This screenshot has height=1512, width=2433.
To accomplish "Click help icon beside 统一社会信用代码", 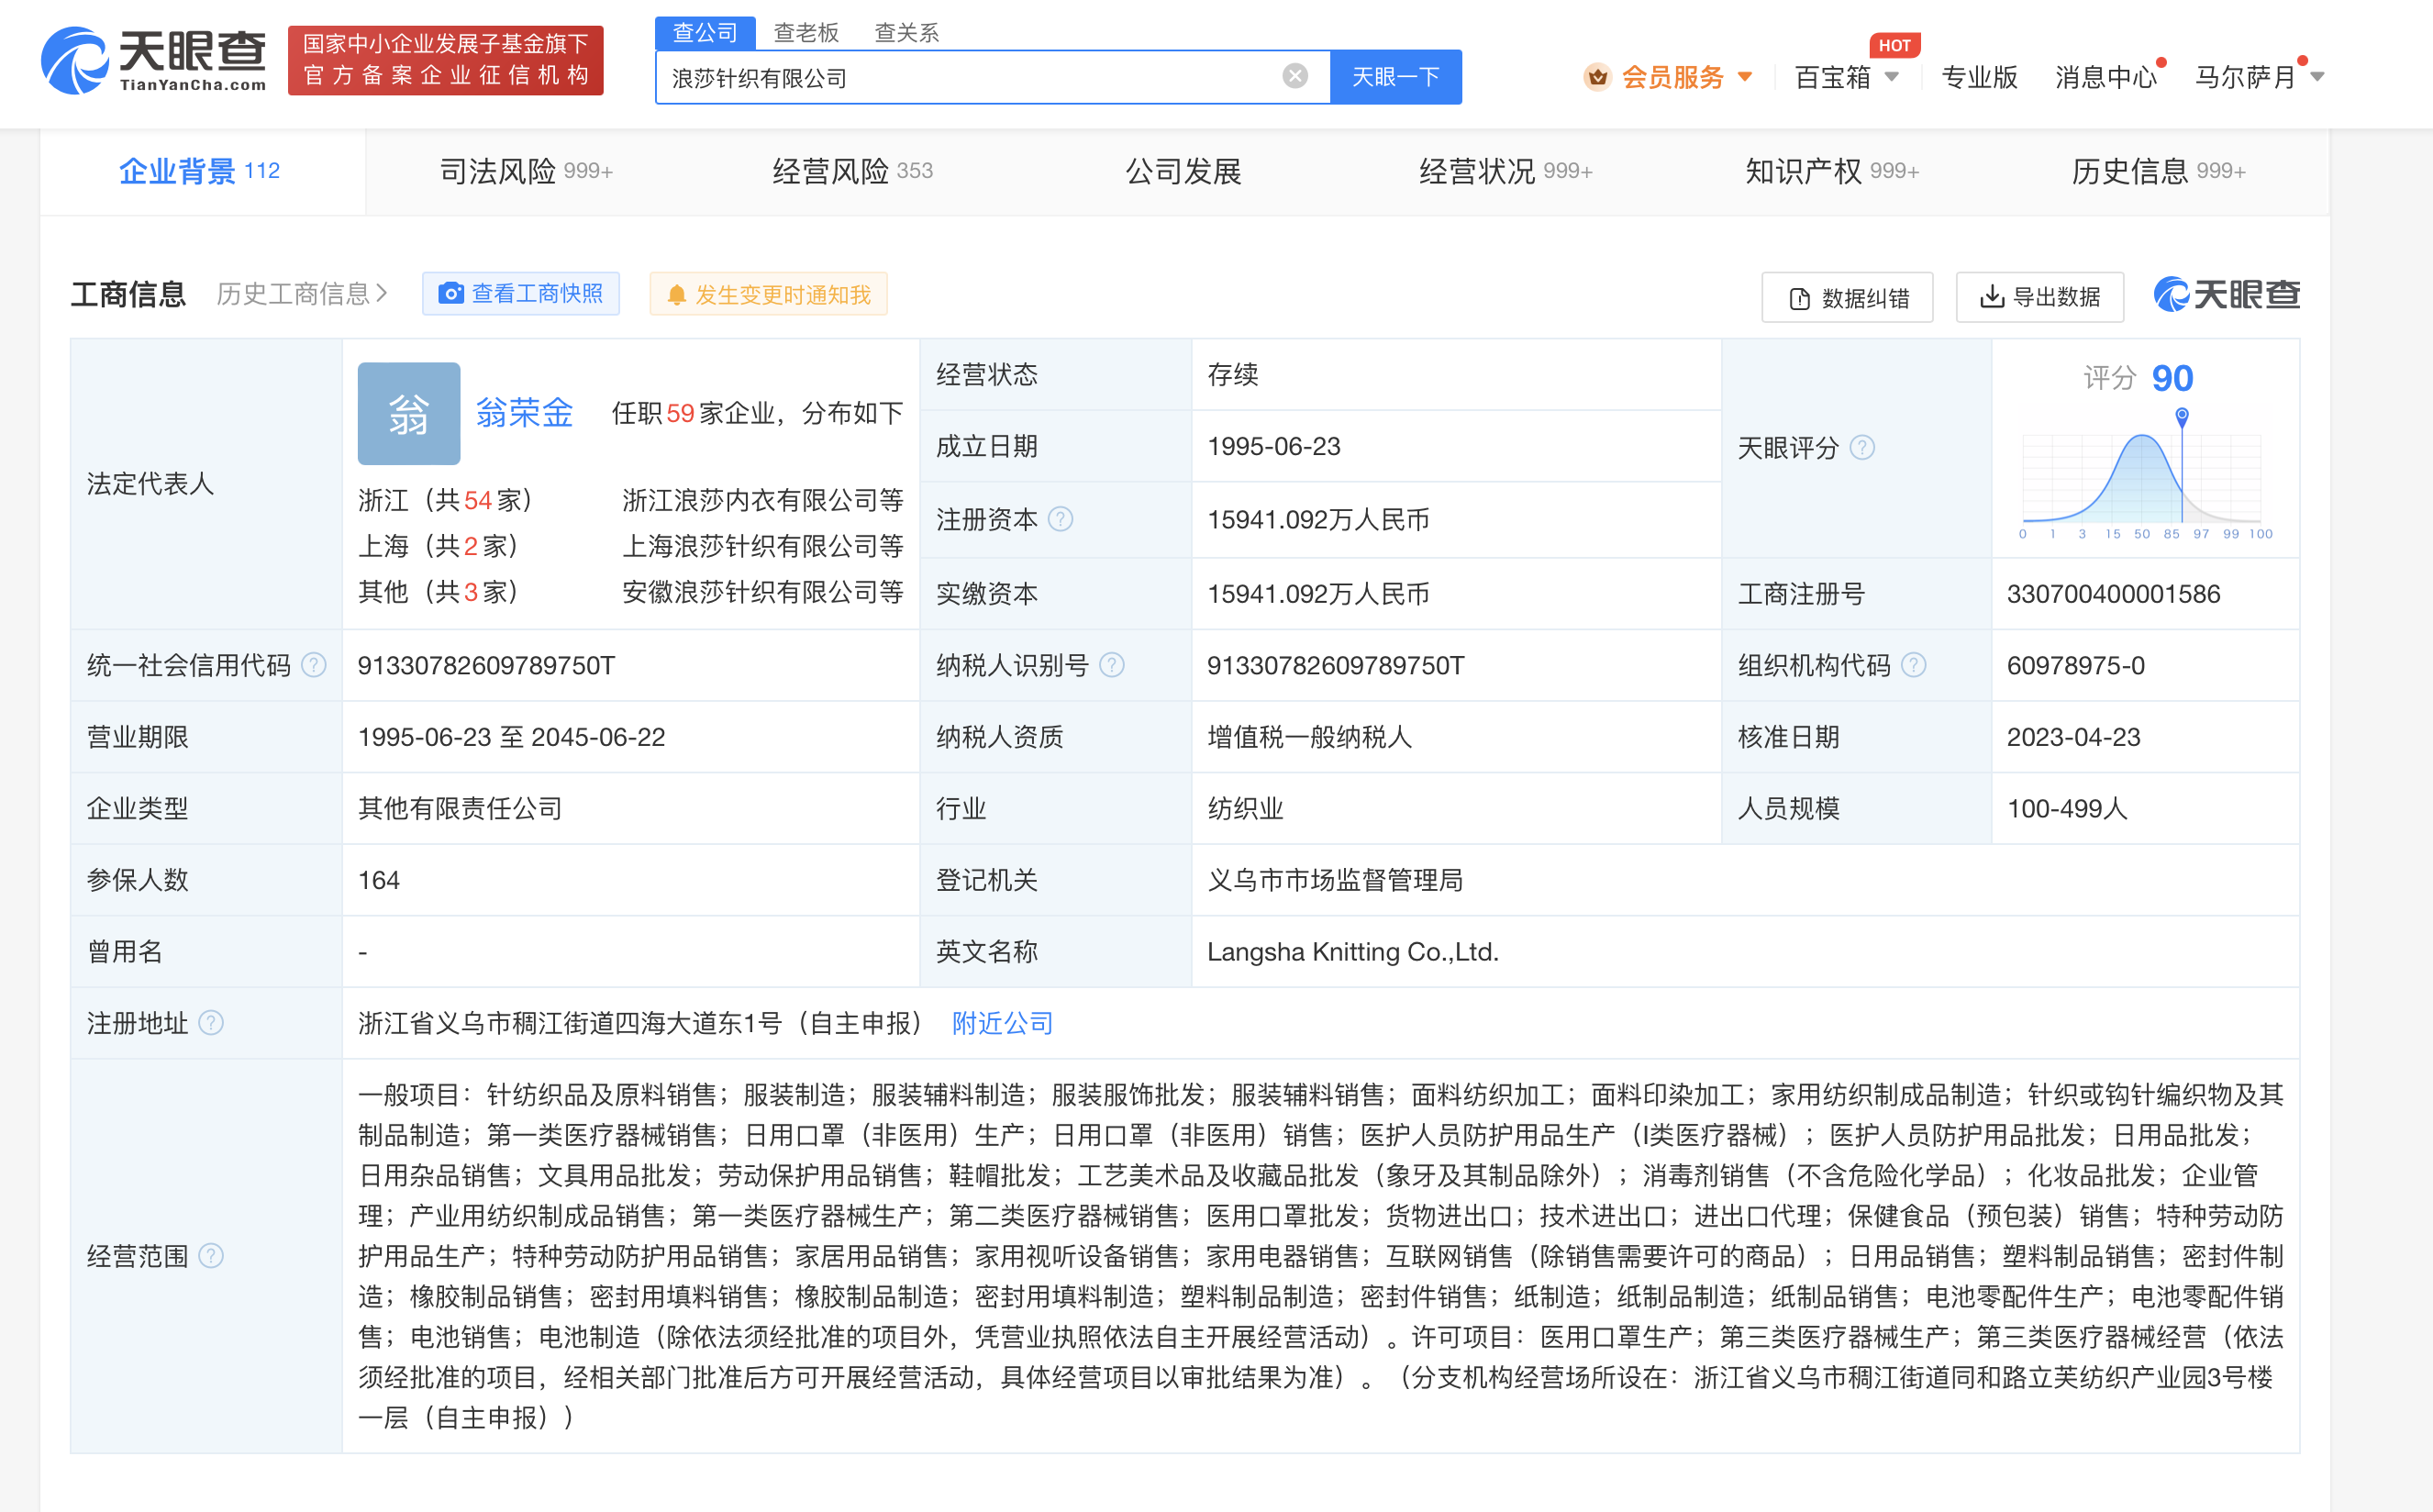I will point(313,665).
